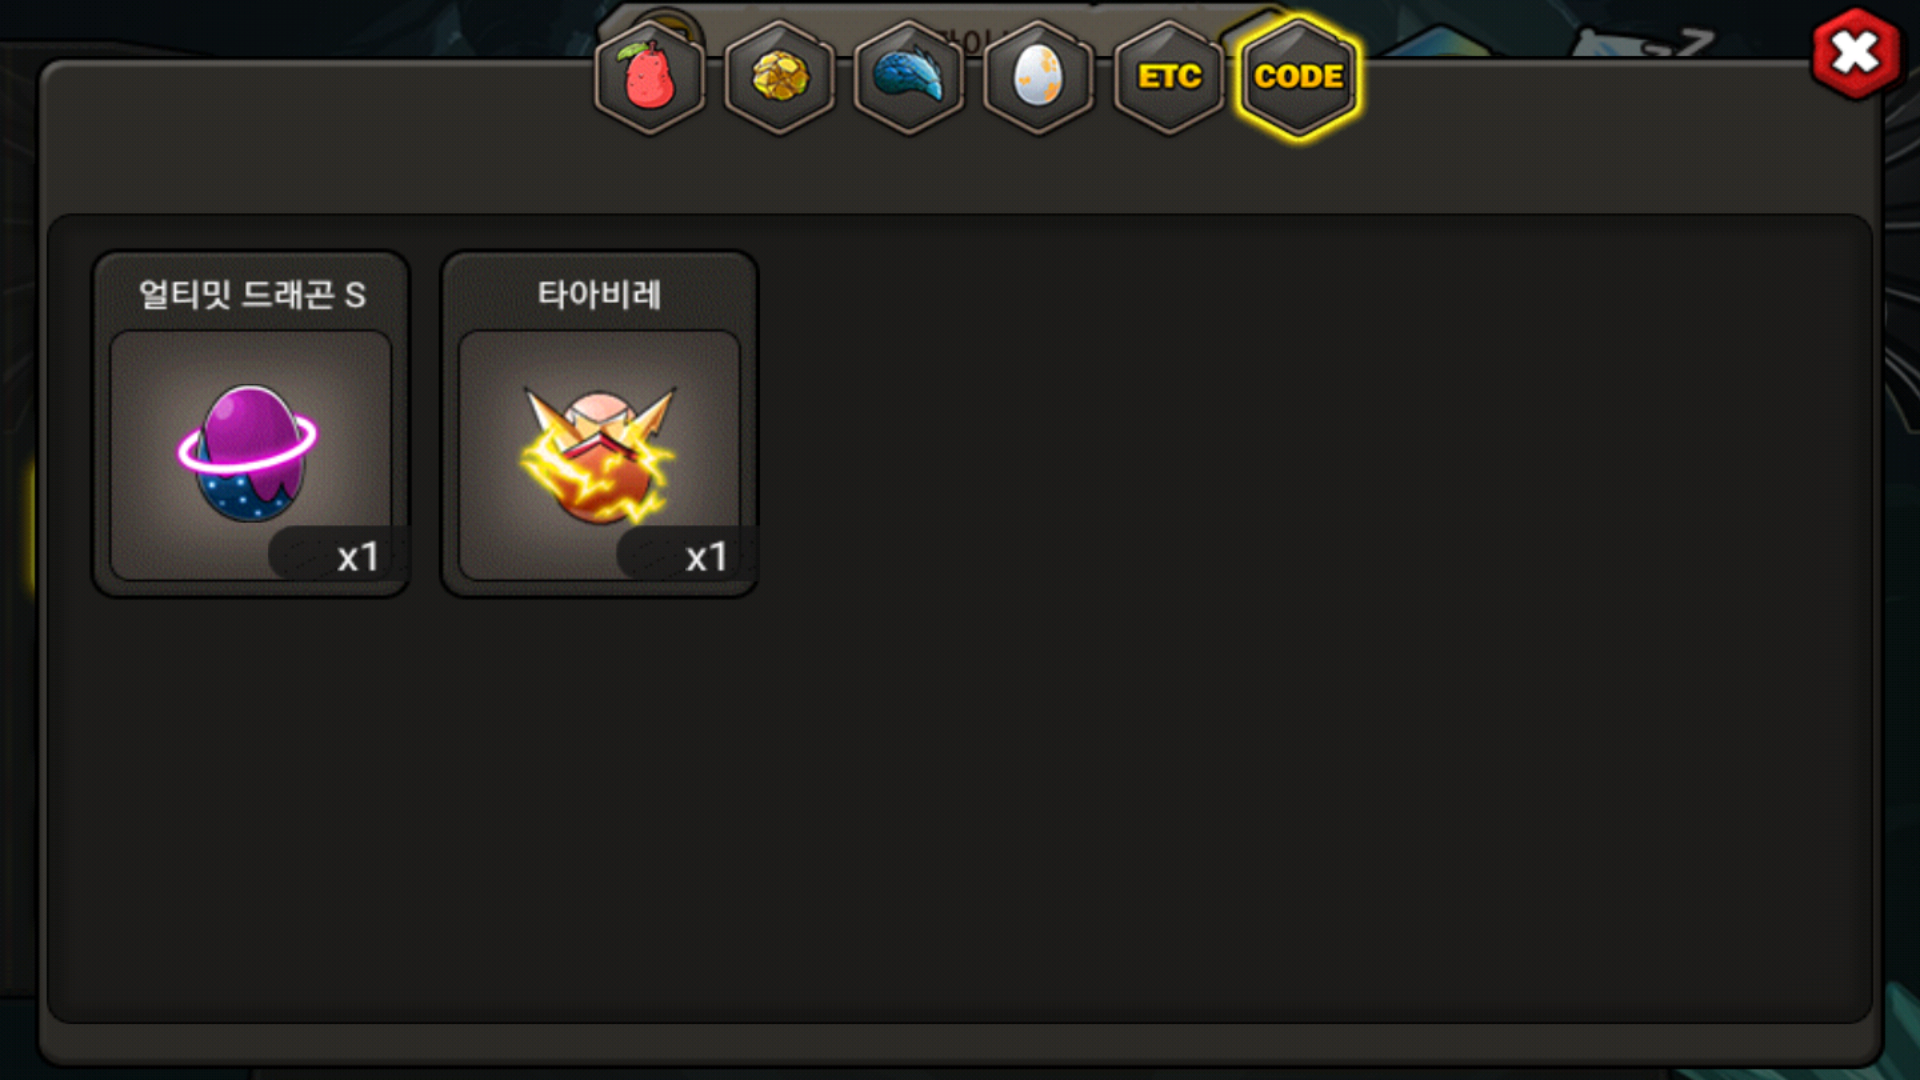This screenshot has height=1080, width=1920.
Task: Select the gold nugget tab icon
Action: pos(779,76)
